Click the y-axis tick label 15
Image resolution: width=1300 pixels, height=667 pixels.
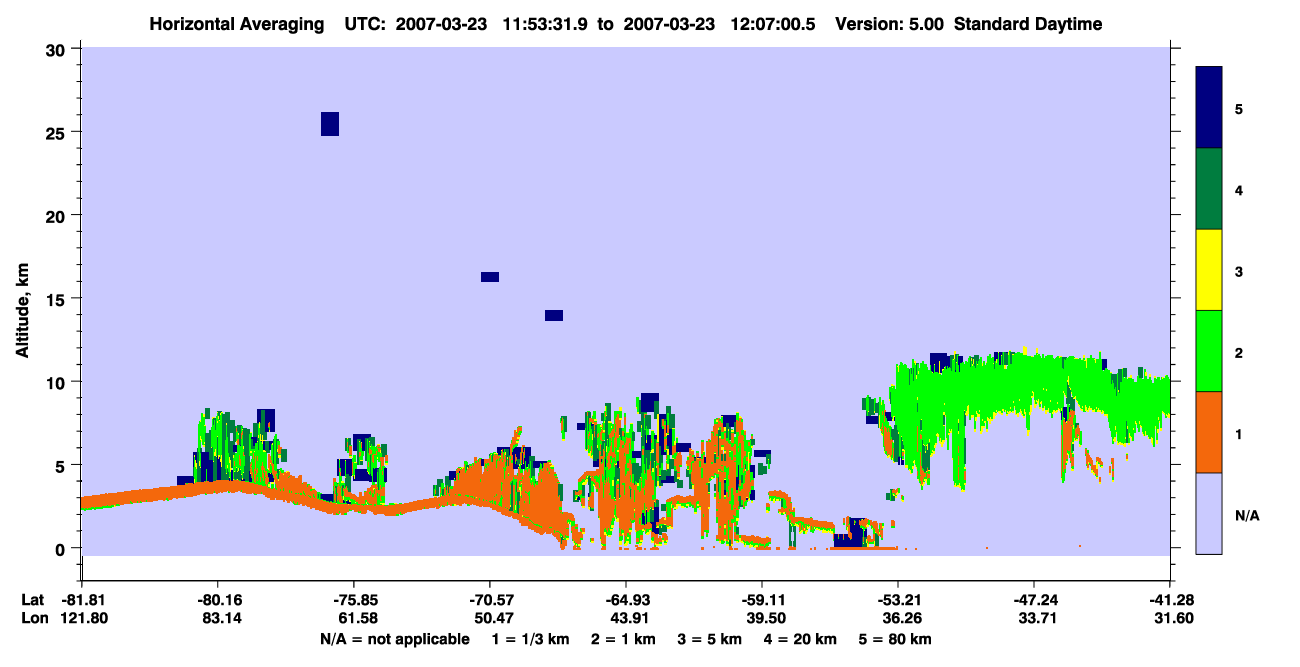tap(58, 299)
